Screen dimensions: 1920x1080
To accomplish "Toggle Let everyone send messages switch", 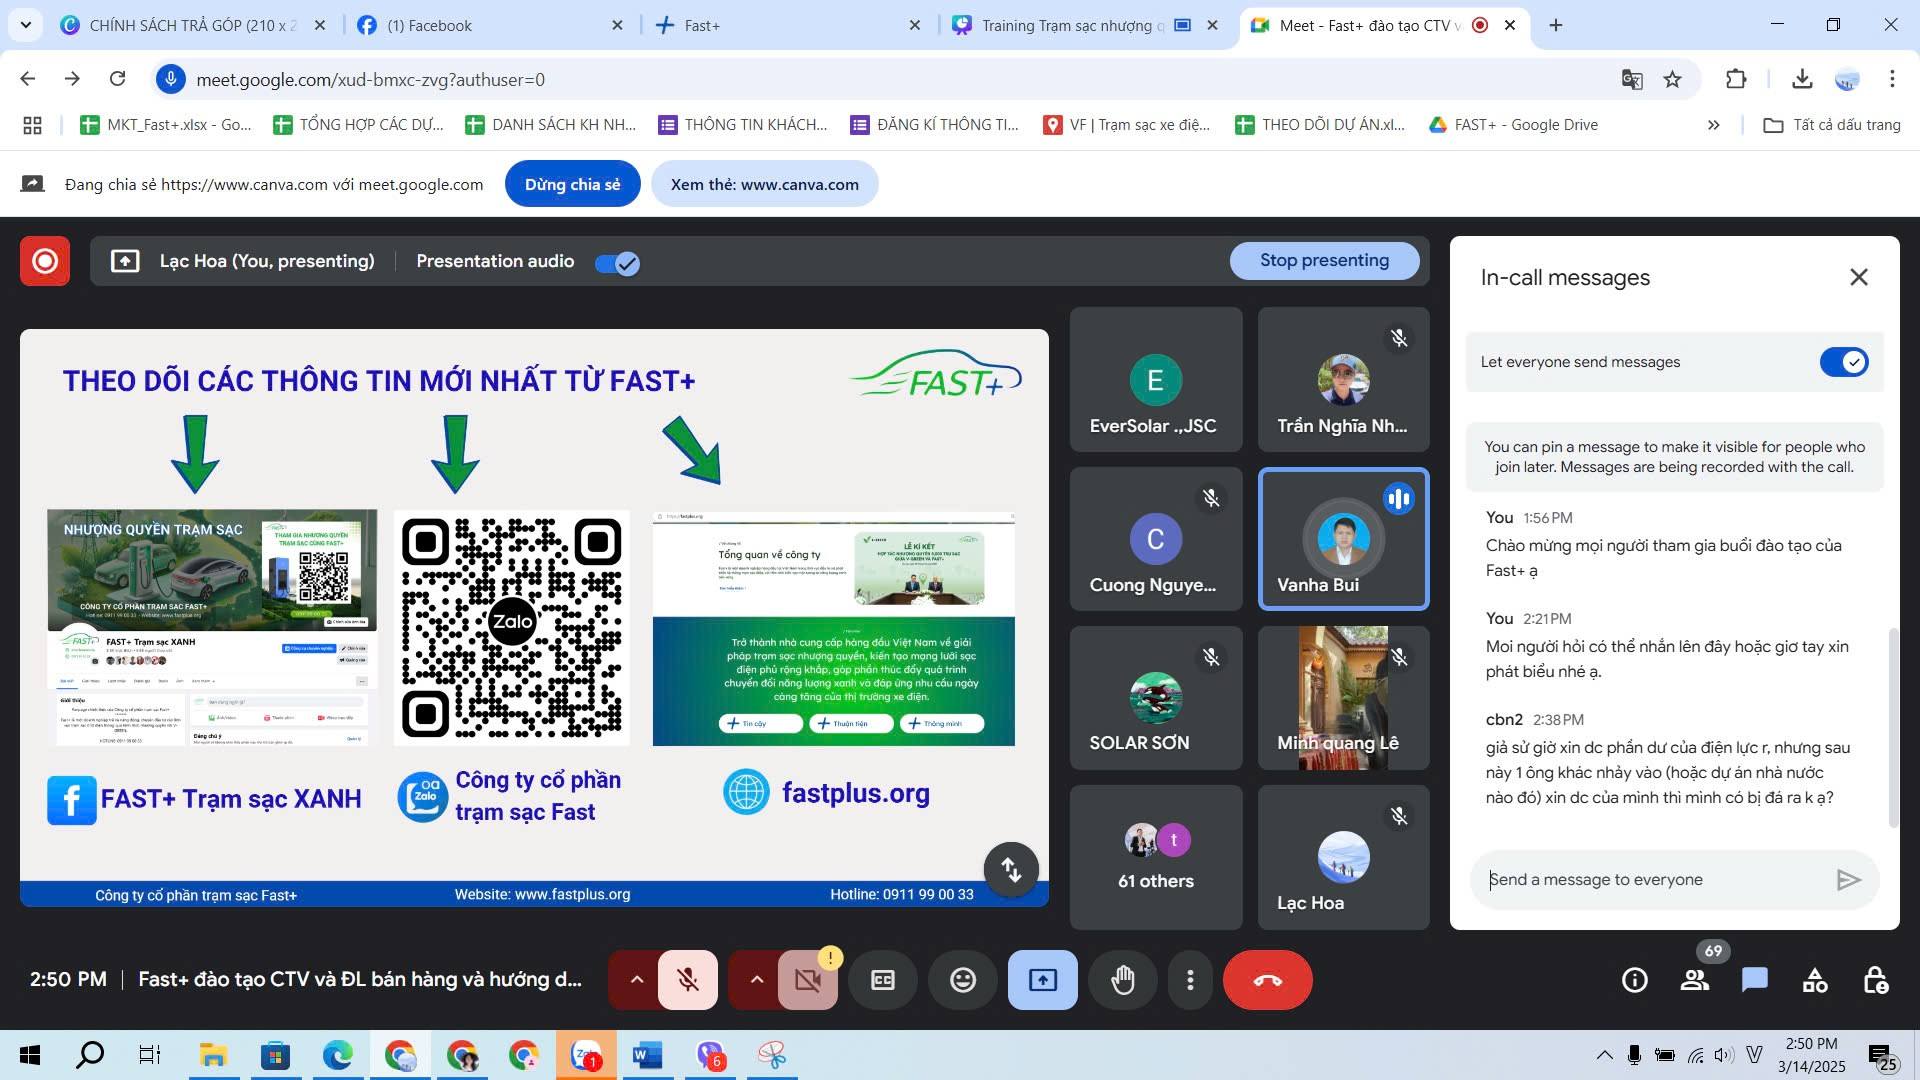I will coord(1844,362).
